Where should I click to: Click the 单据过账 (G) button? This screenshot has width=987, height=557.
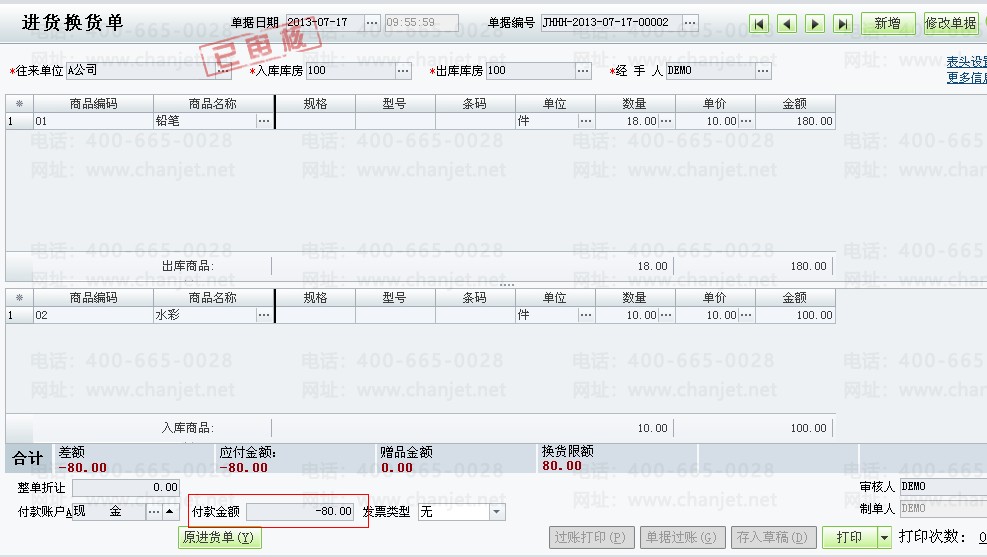point(683,537)
